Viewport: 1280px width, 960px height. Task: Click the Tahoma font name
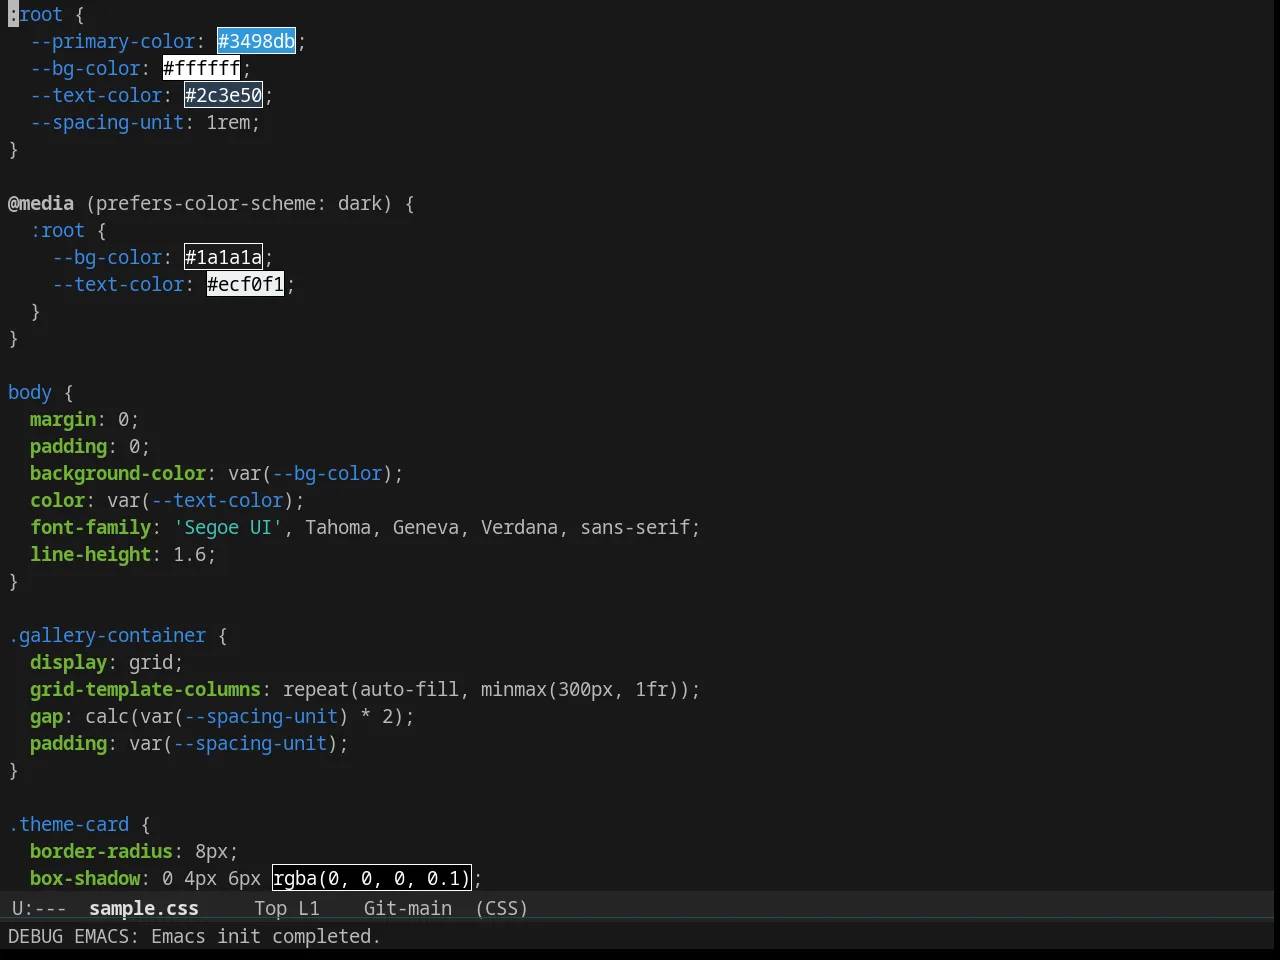(x=338, y=527)
